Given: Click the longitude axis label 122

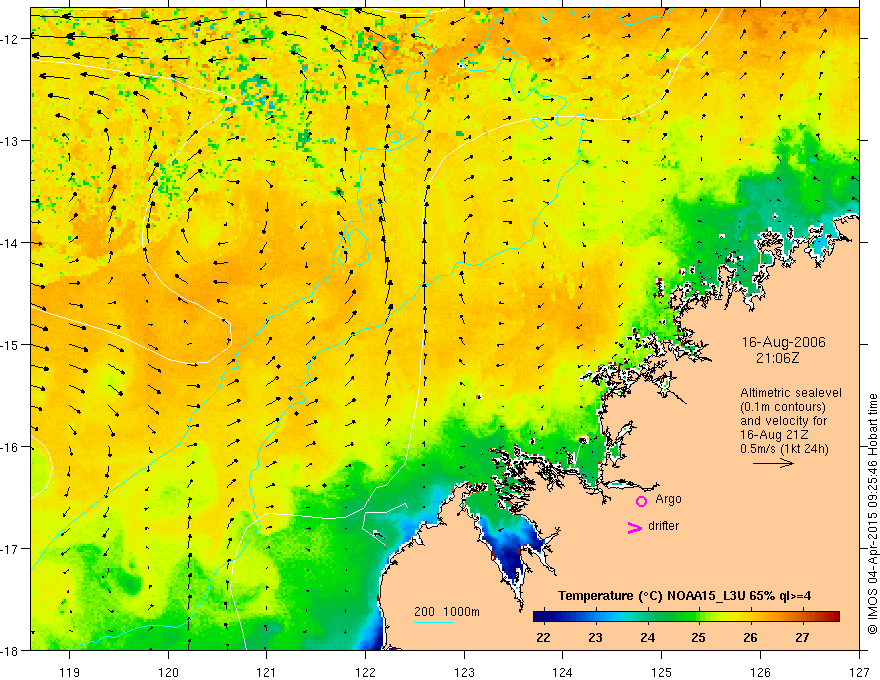Looking at the screenshot, I should point(365,673).
